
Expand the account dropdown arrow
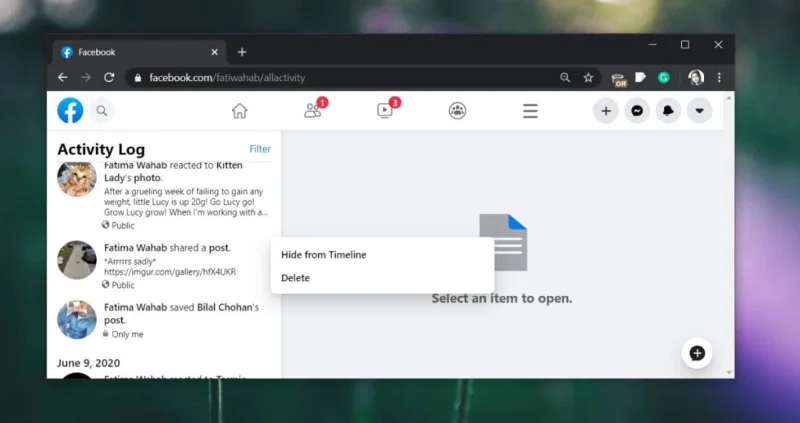[699, 111]
